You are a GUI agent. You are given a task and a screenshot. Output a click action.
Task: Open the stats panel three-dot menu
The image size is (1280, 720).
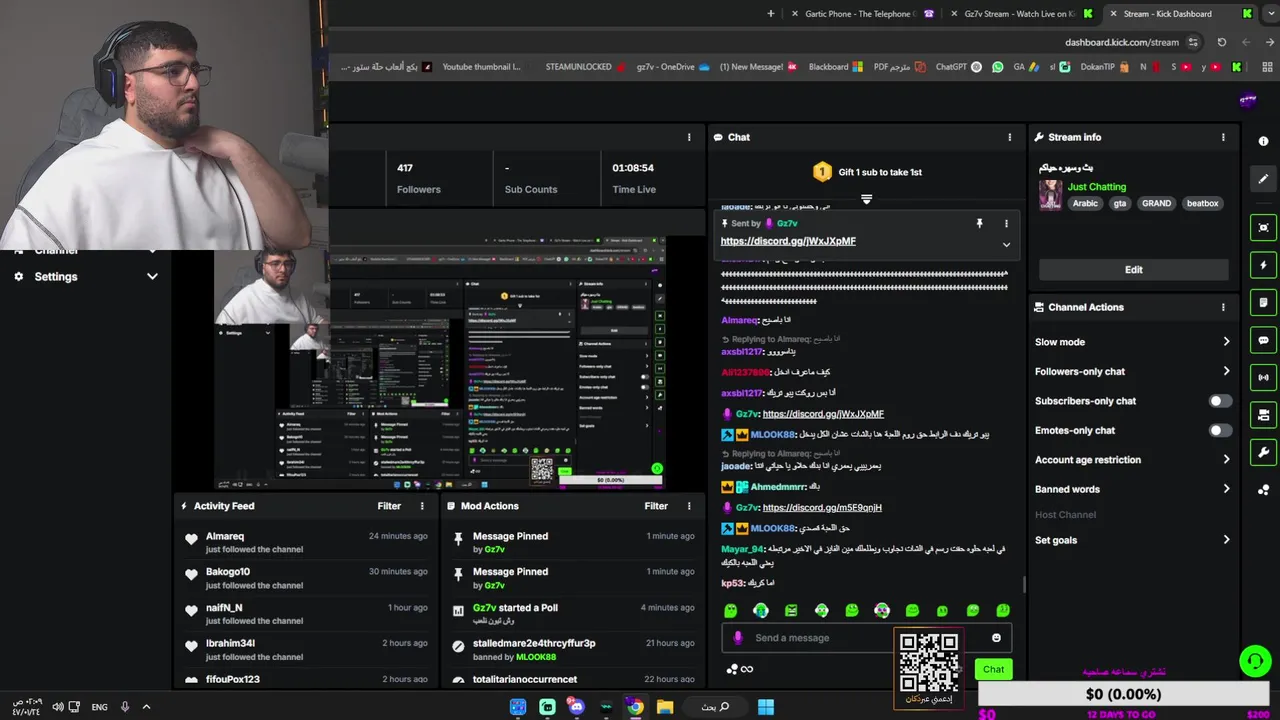688,137
